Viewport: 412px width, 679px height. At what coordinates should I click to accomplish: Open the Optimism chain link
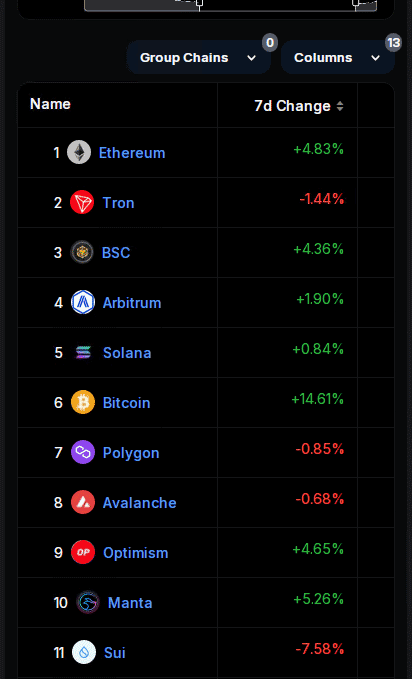pyautogui.click(x=136, y=553)
